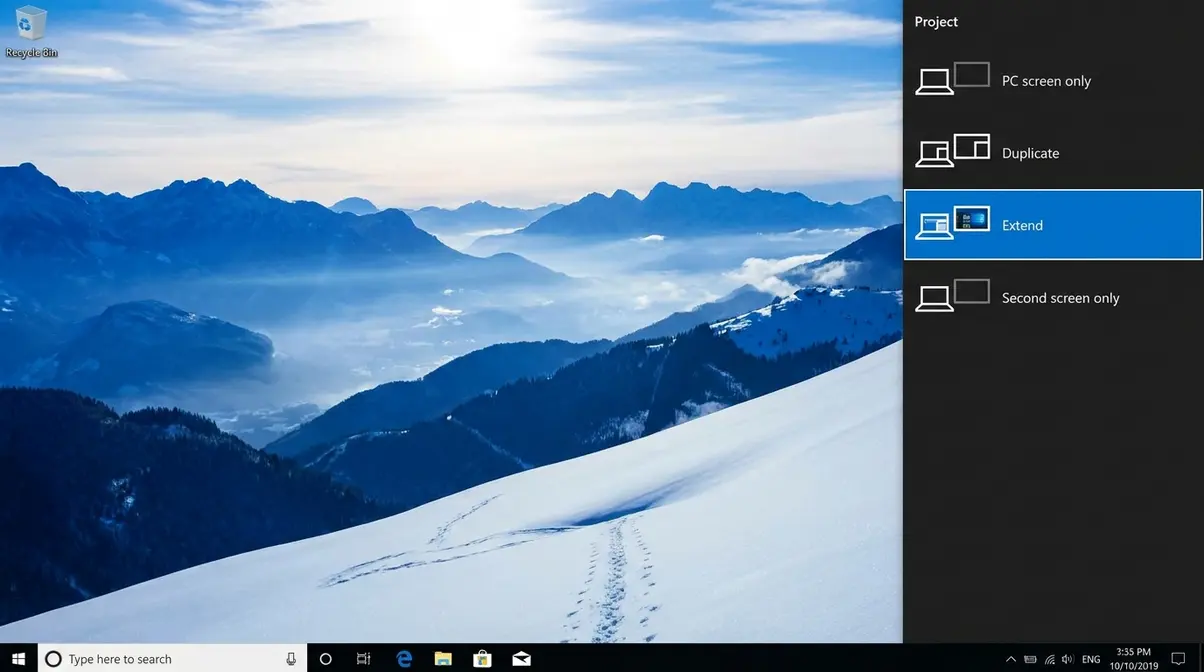Select PC screen only projection mode

(1053, 81)
